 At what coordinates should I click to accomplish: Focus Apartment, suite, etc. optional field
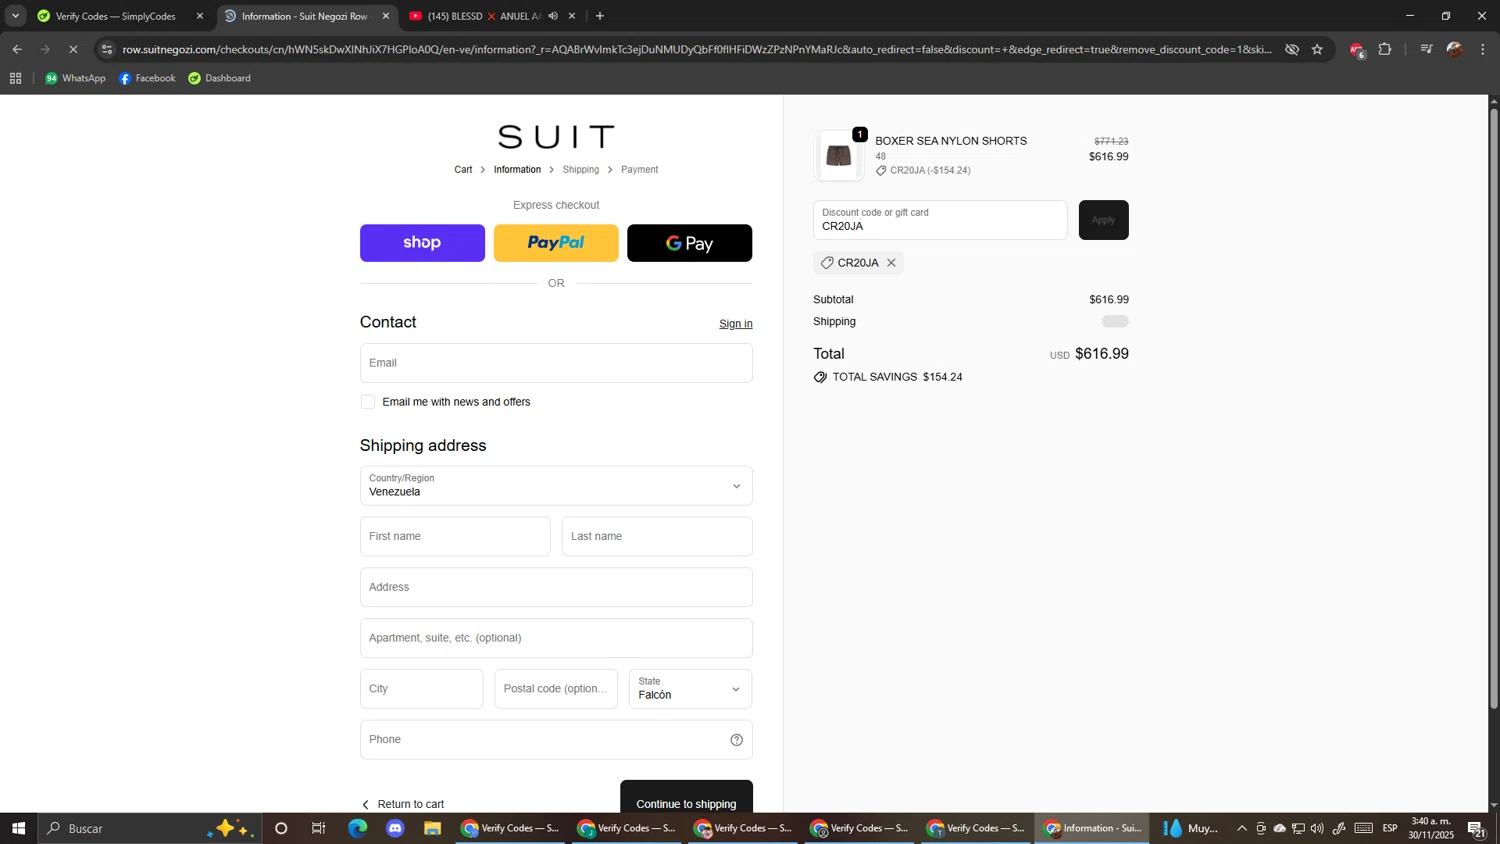click(556, 638)
